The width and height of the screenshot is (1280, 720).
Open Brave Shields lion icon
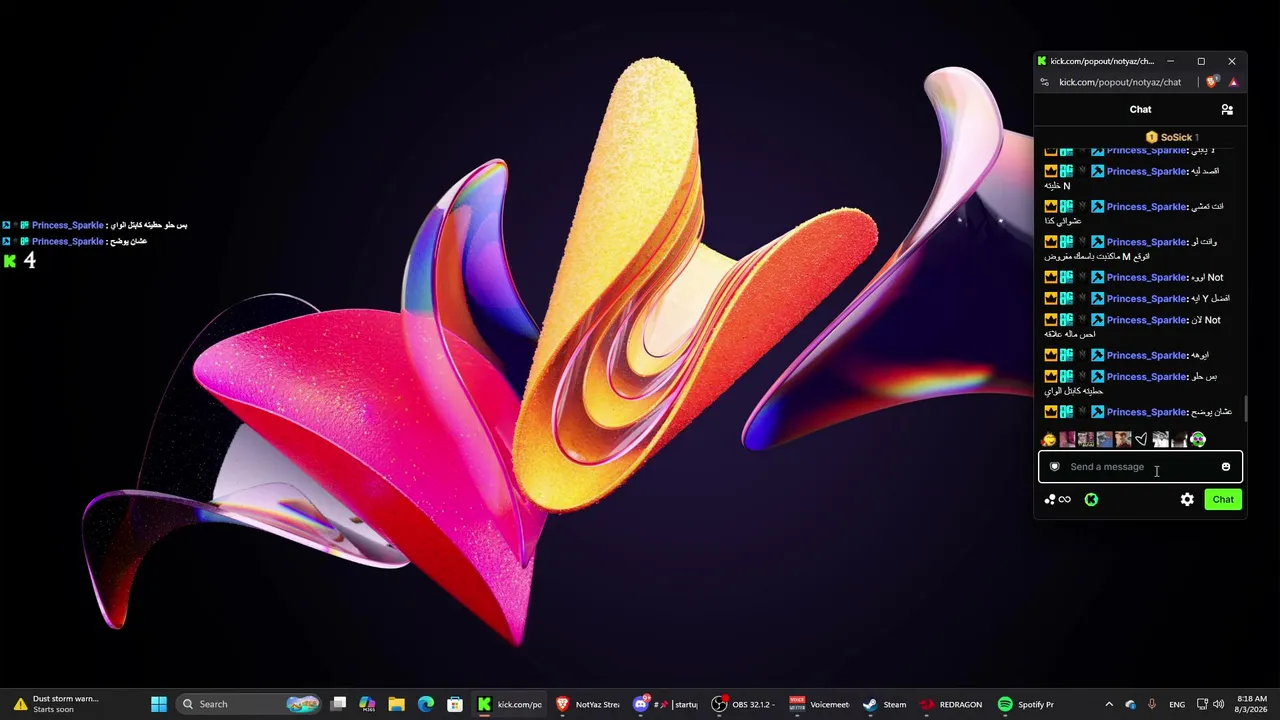(1212, 82)
